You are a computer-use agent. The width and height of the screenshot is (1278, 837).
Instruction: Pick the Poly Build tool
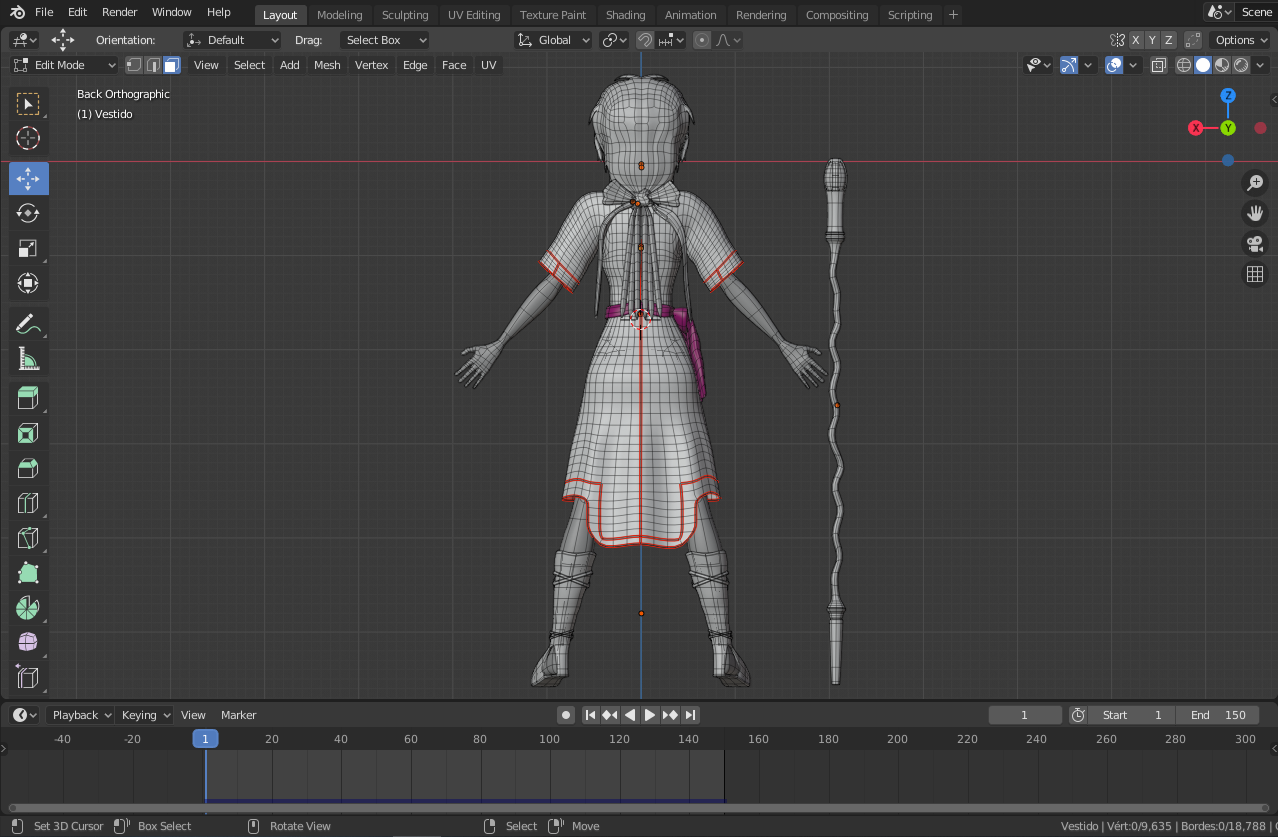coord(28,573)
